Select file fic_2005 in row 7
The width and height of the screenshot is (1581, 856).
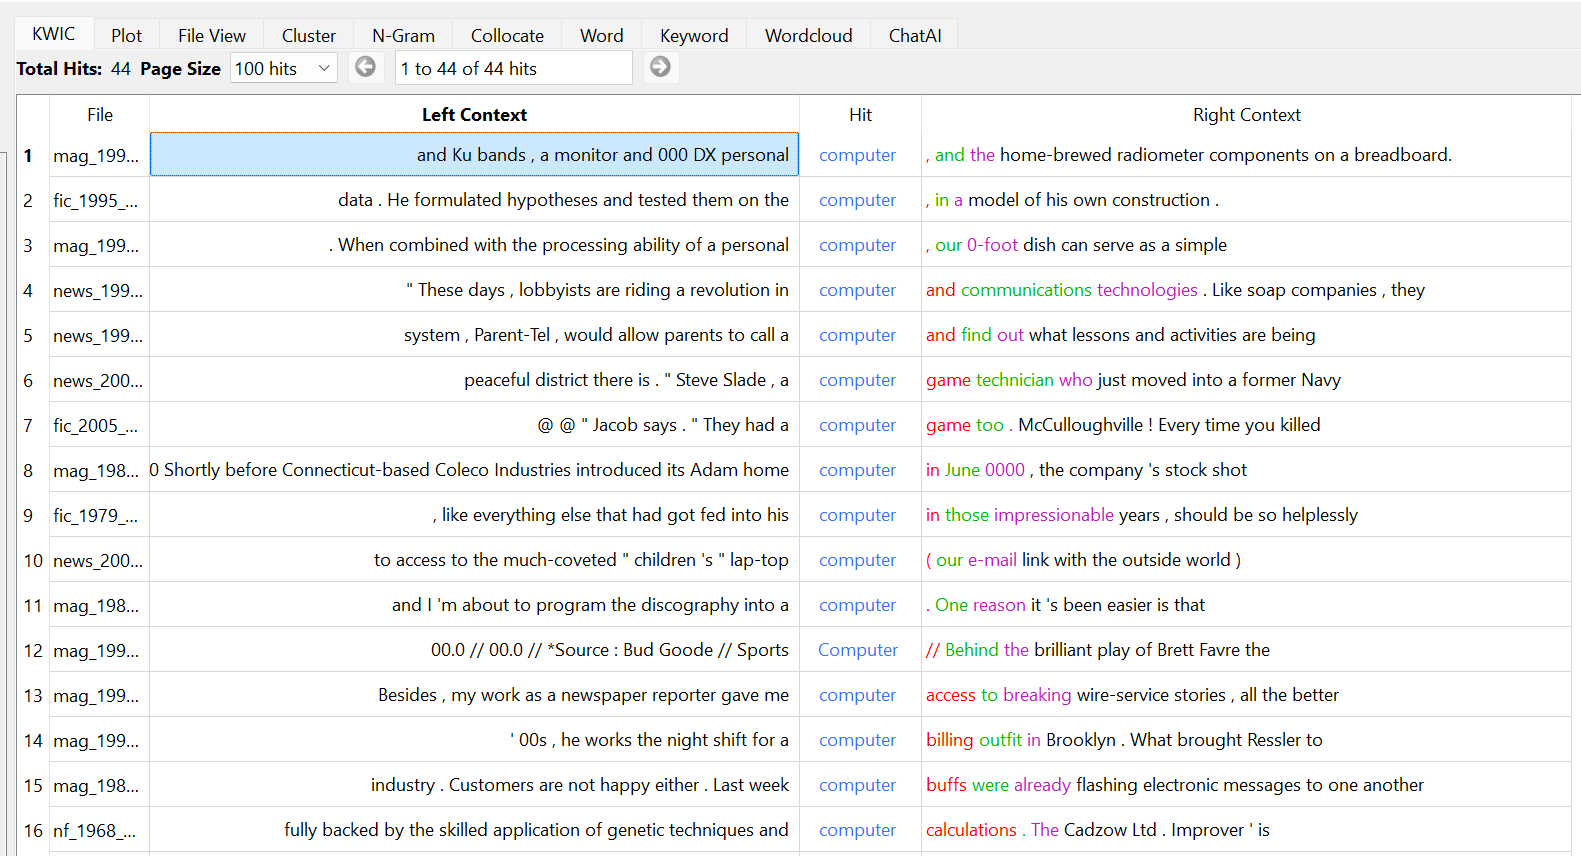(96, 425)
